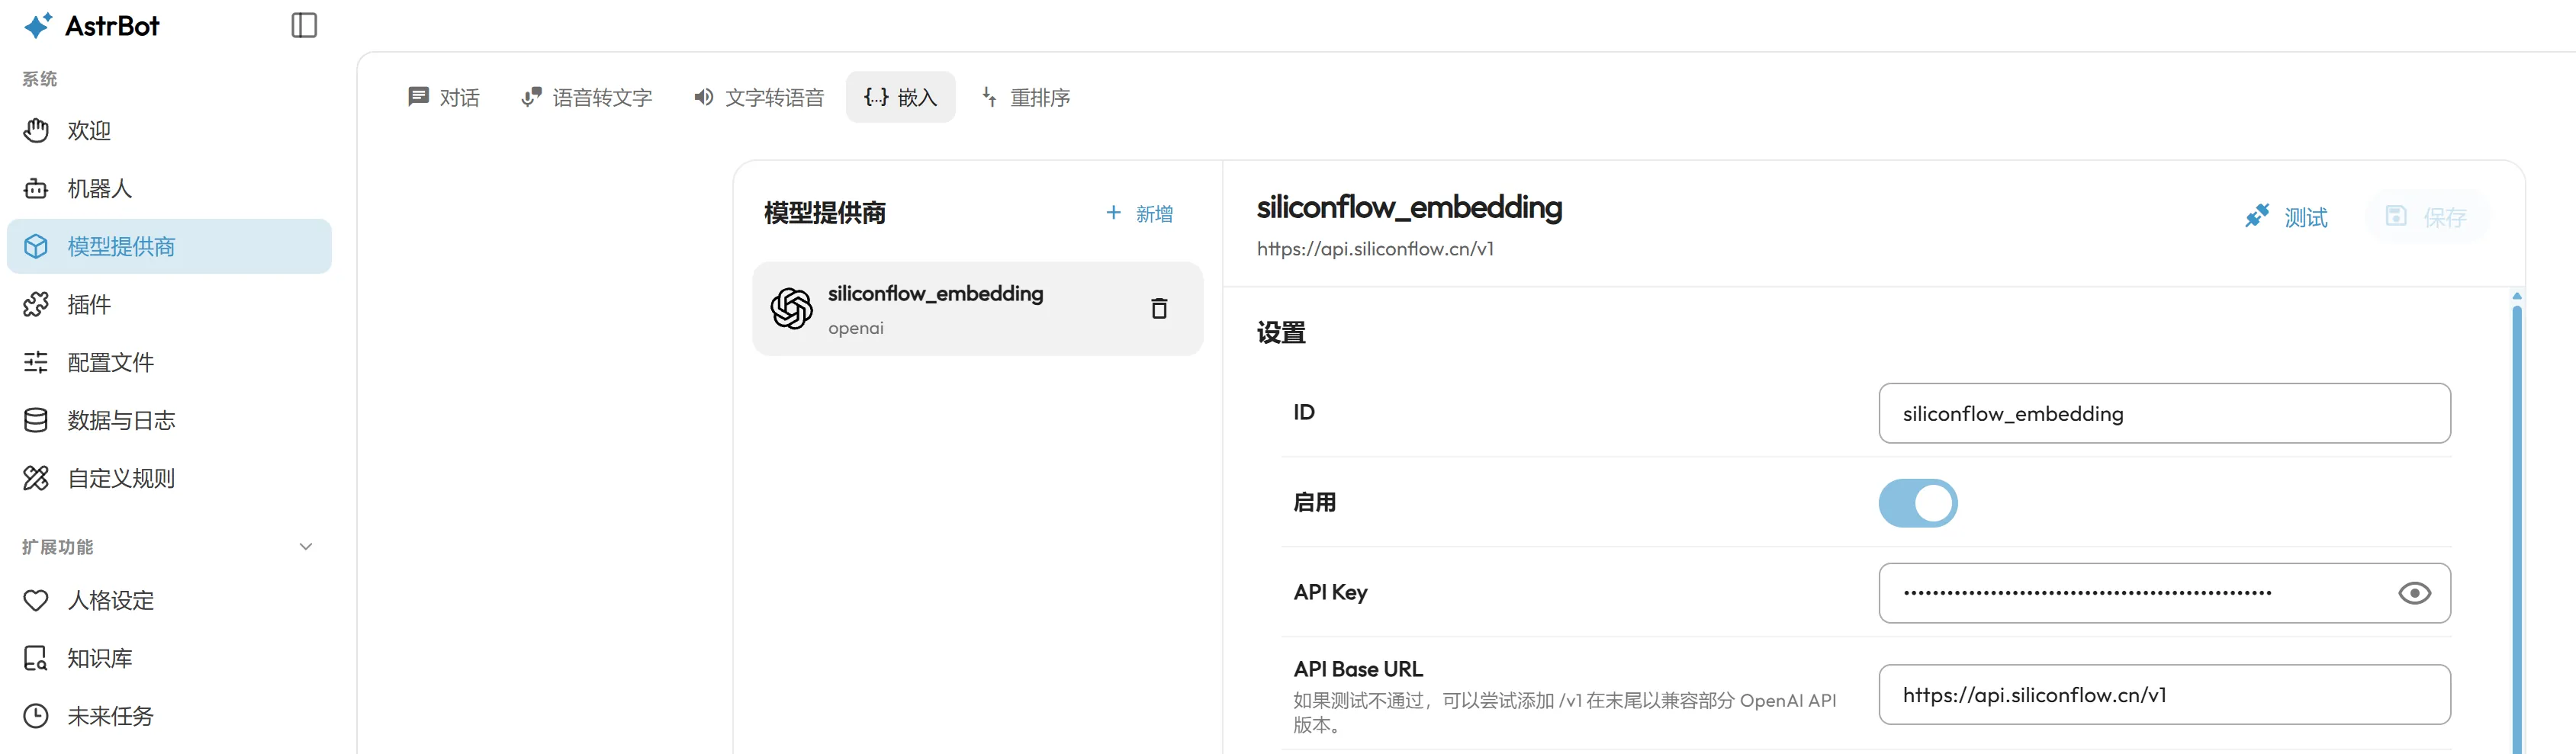Click the AstrBot star logo
The height and width of the screenshot is (754, 2576).
38,25
